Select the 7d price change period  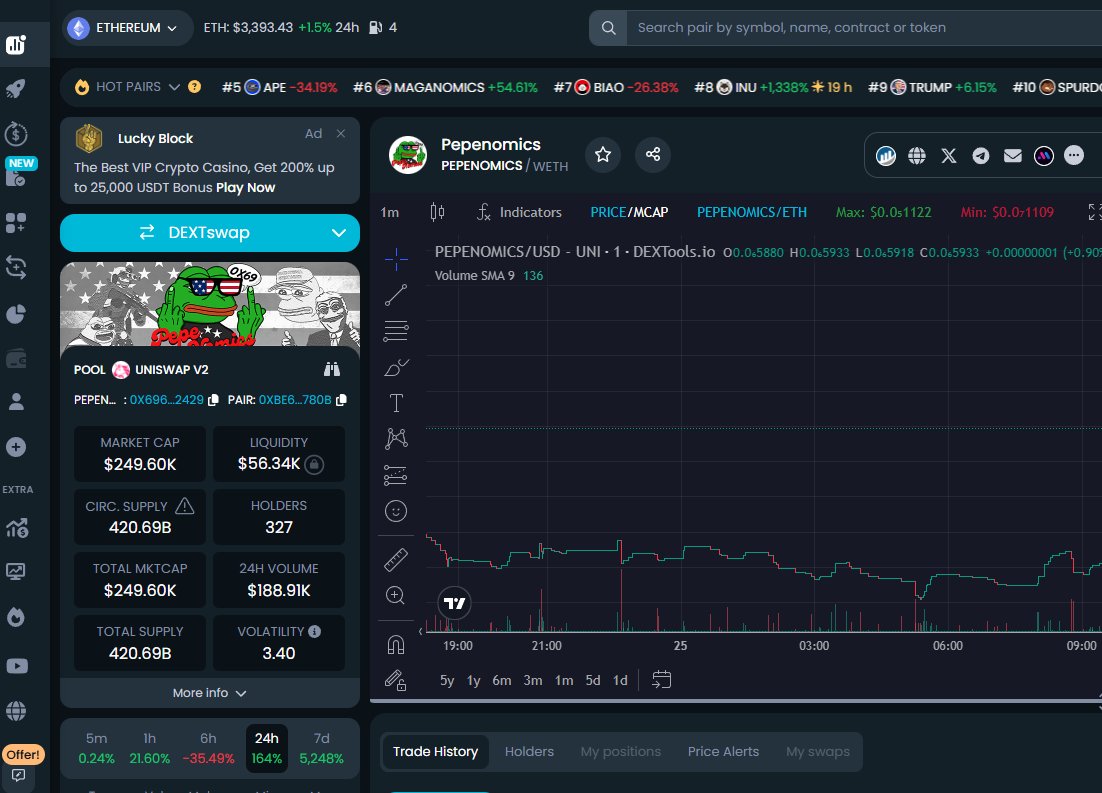click(x=321, y=748)
